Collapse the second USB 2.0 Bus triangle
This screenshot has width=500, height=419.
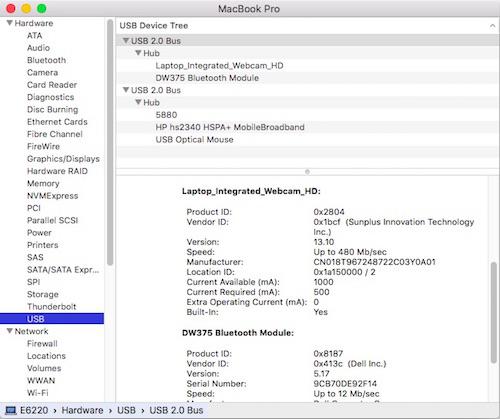[126, 90]
